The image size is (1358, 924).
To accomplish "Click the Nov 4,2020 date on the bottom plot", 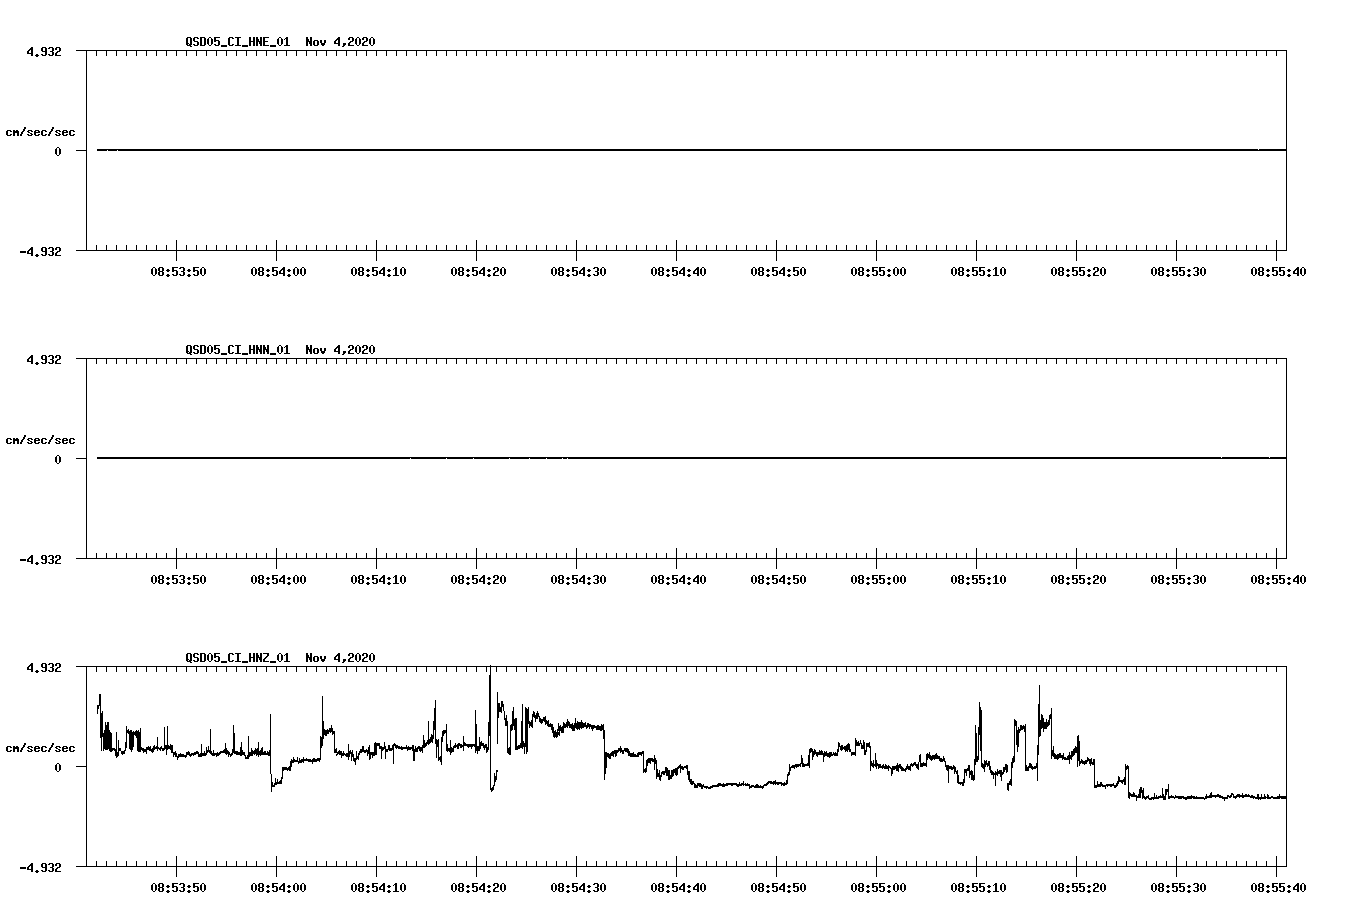I will (x=339, y=658).
